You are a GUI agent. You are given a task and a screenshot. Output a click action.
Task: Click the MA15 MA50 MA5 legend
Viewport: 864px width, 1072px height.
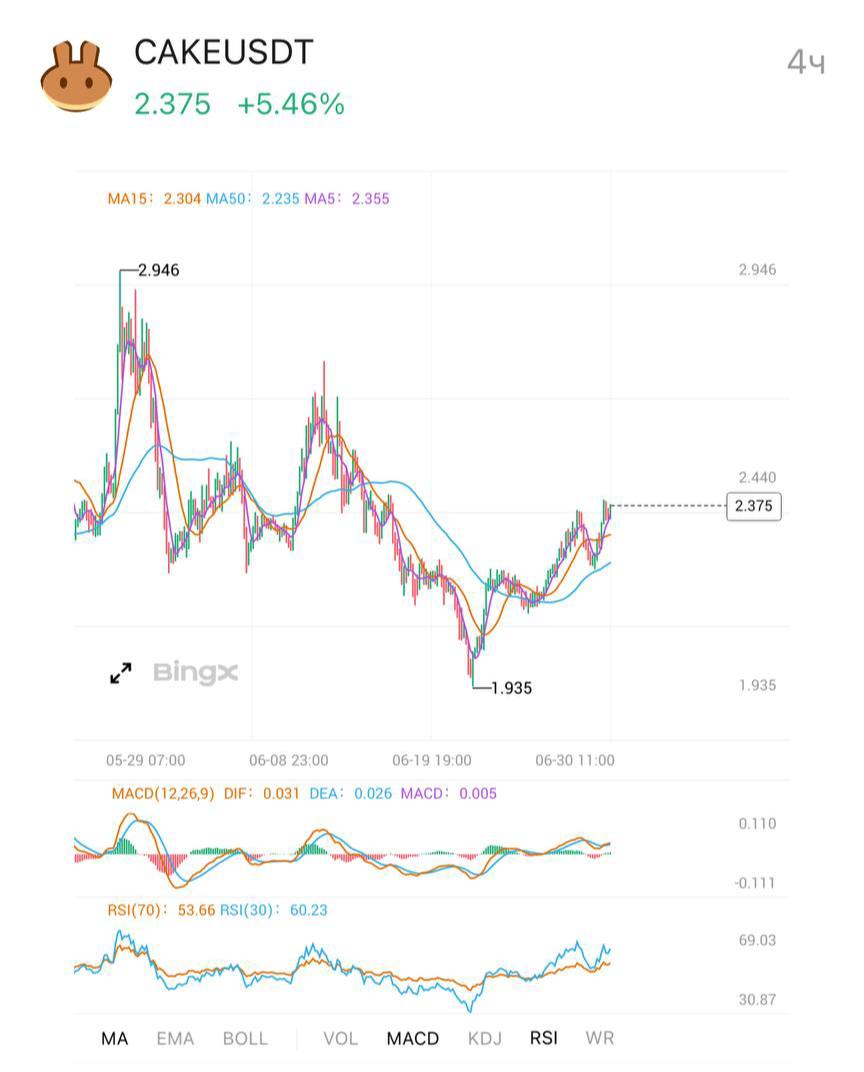click(248, 199)
